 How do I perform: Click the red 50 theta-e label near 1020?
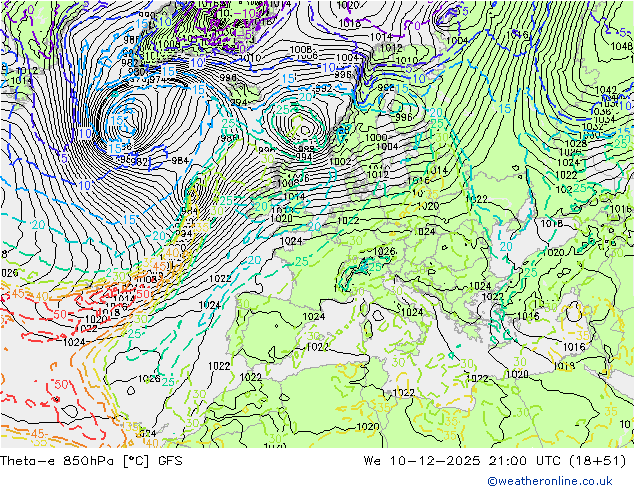pyautogui.click(x=60, y=314)
